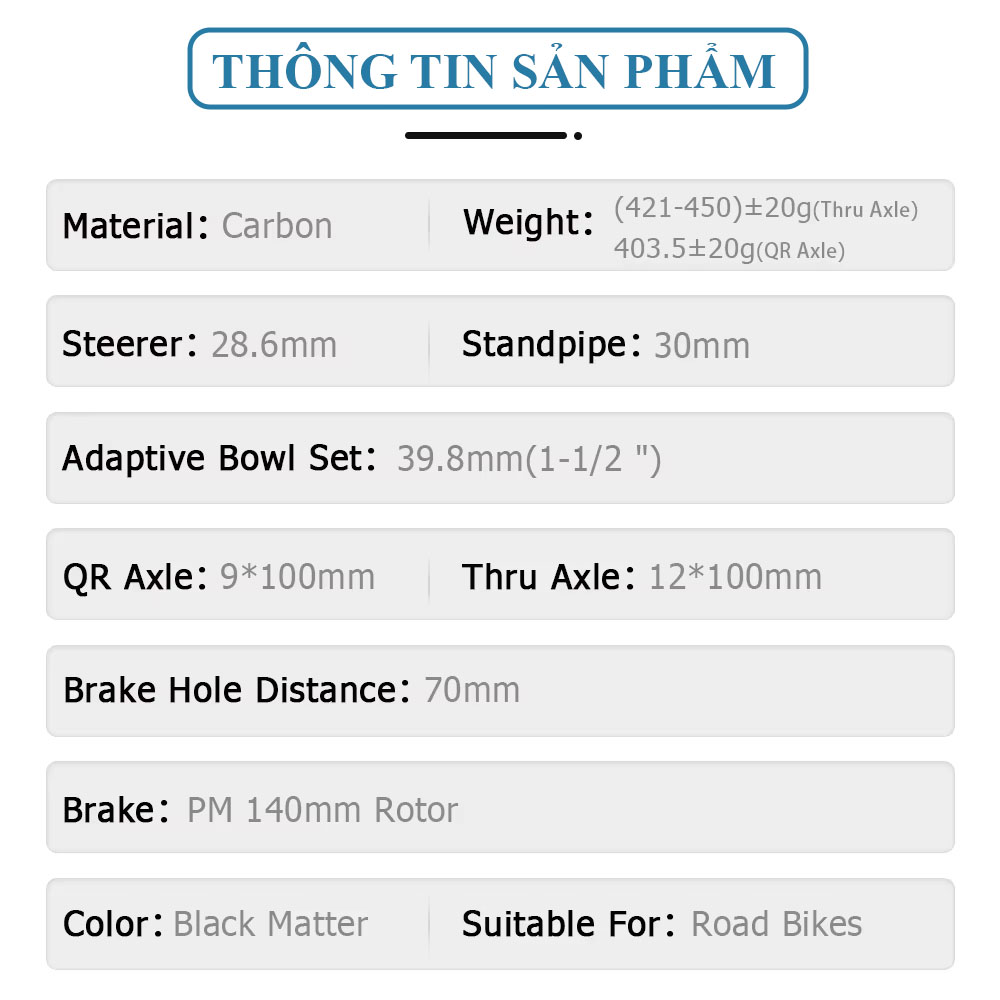
Task: Select the Black Matter color value
Action: [270, 924]
